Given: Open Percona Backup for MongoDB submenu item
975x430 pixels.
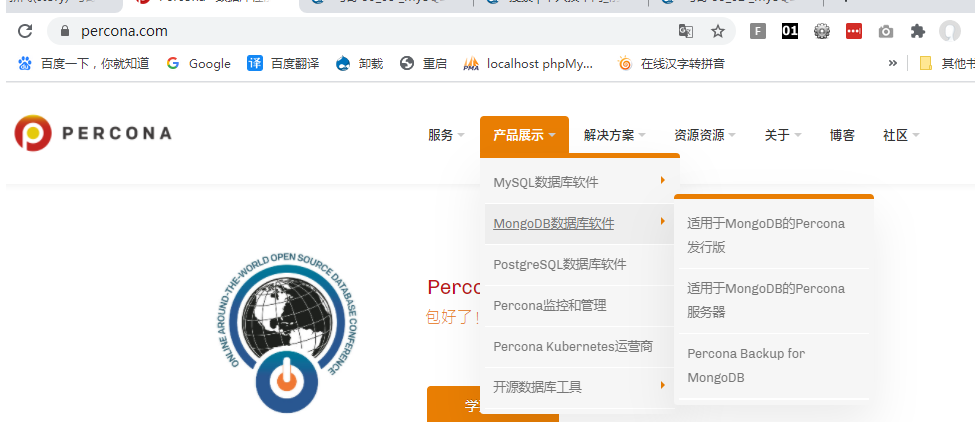Looking at the screenshot, I should pos(774,365).
